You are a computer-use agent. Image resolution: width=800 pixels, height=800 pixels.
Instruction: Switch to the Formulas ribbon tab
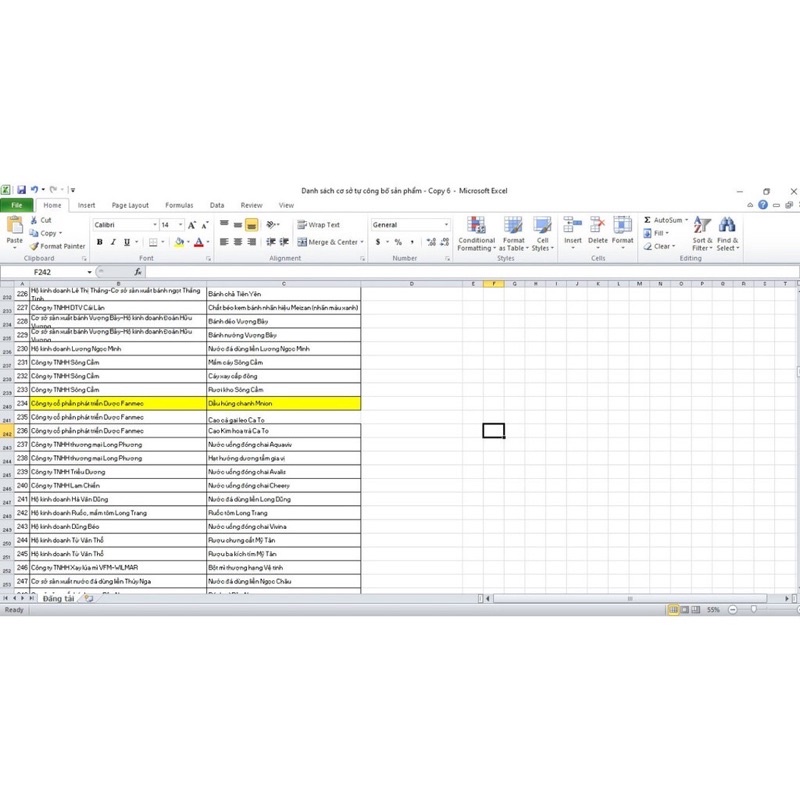[x=179, y=205]
